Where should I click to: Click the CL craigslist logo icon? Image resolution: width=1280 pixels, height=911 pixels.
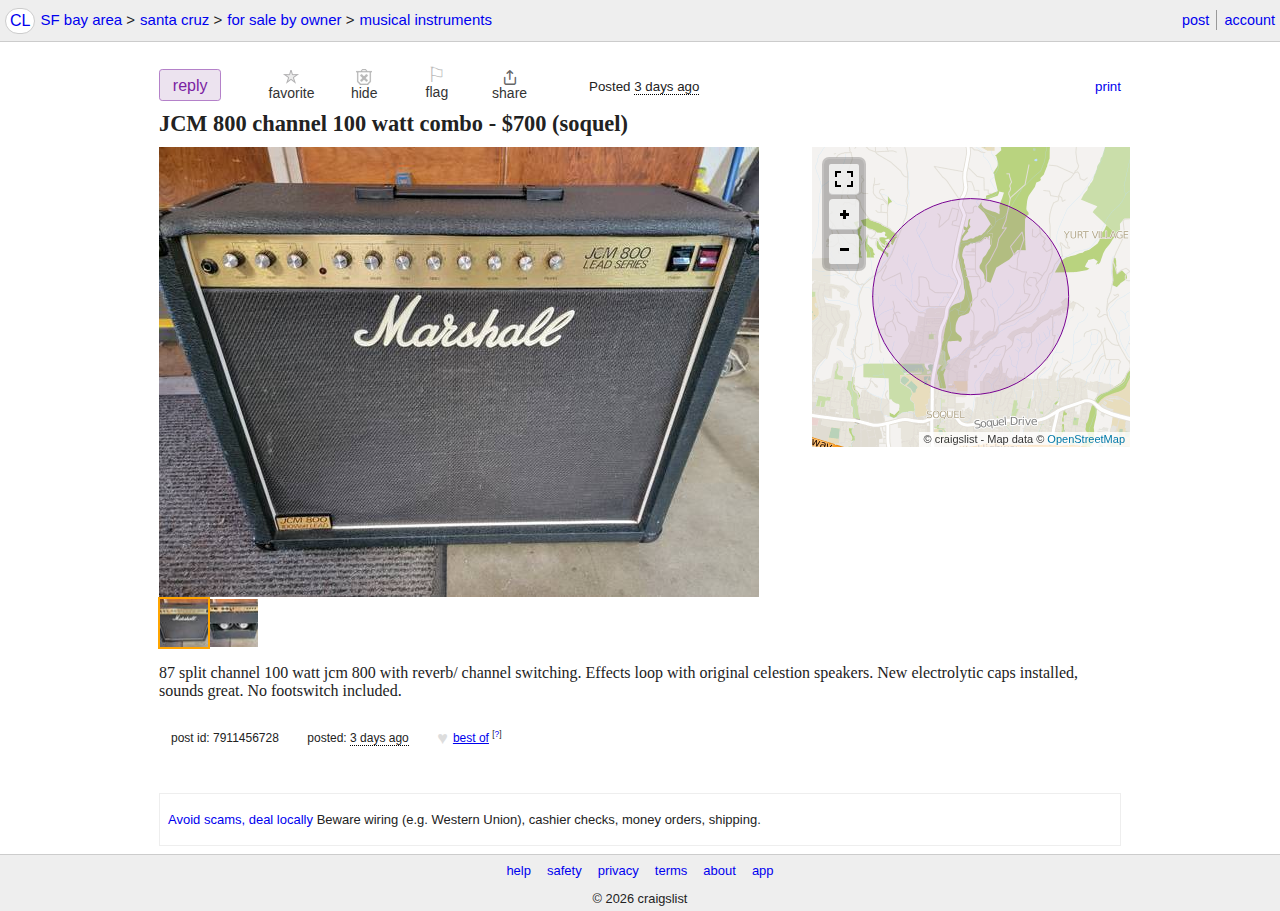(x=20, y=20)
